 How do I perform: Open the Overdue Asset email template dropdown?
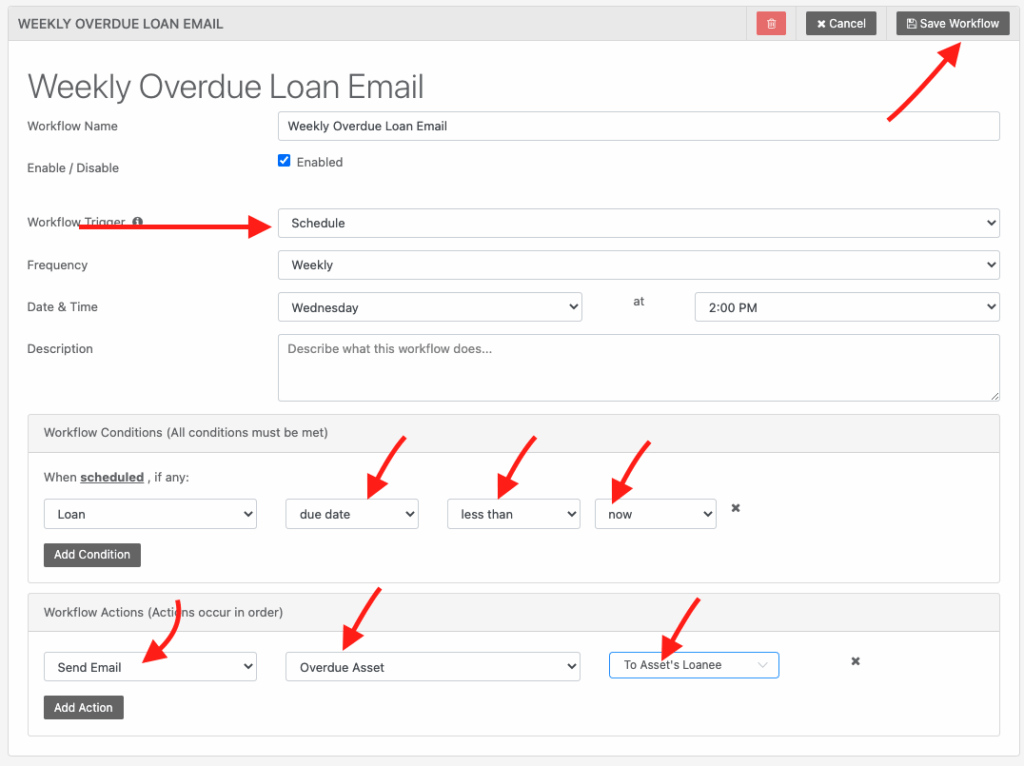[432, 665]
